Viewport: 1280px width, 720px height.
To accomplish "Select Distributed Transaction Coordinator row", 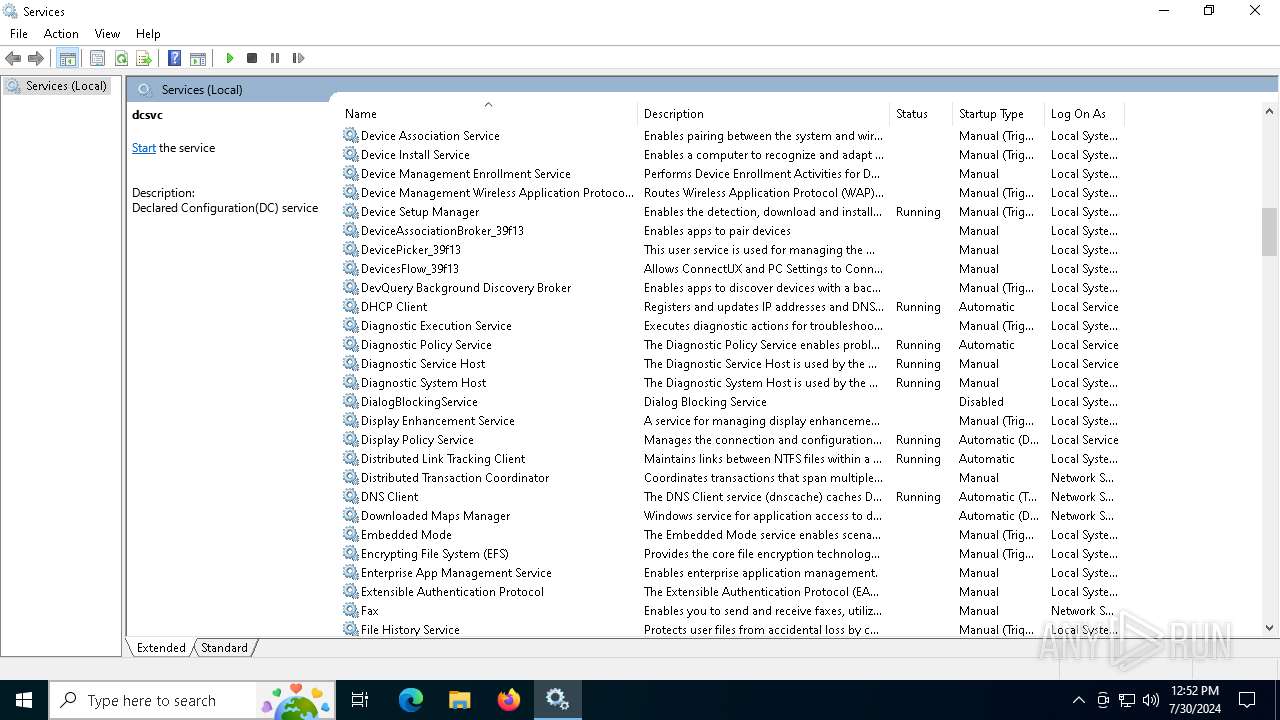I will click(x=731, y=478).
